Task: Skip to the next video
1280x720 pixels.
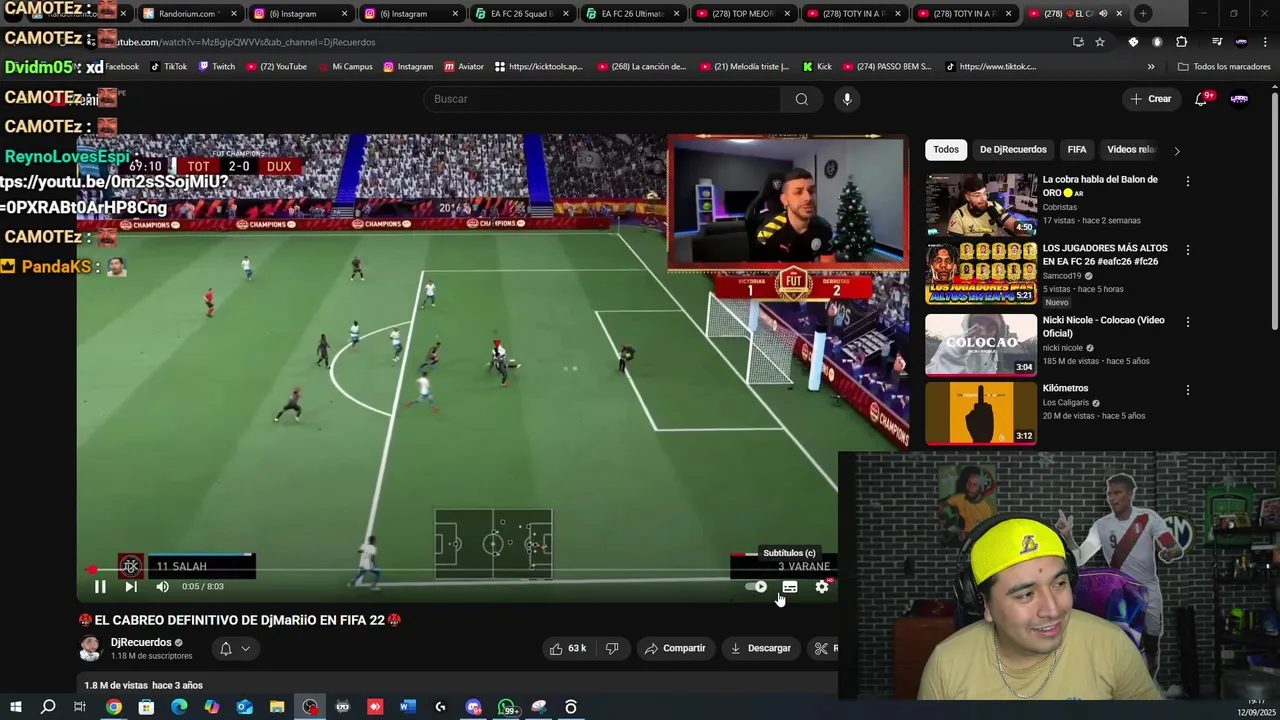Action: pos(131,587)
